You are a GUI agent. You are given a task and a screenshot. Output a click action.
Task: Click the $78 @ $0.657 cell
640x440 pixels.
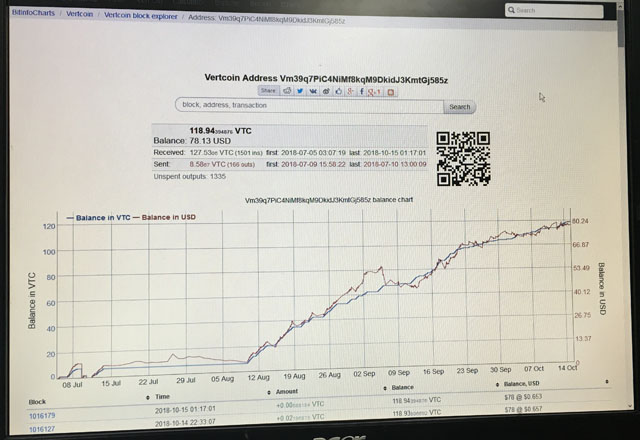coord(523,409)
